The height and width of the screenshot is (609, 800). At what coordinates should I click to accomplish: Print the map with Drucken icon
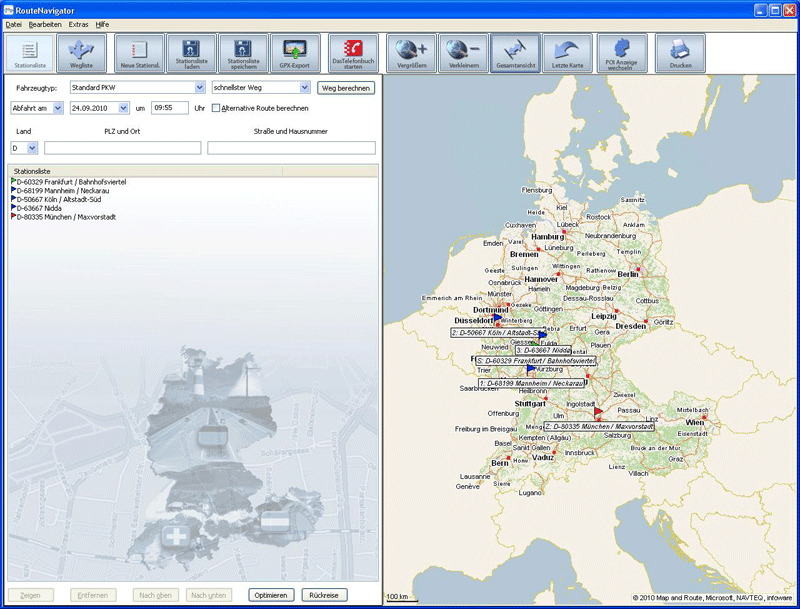point(680,53)
